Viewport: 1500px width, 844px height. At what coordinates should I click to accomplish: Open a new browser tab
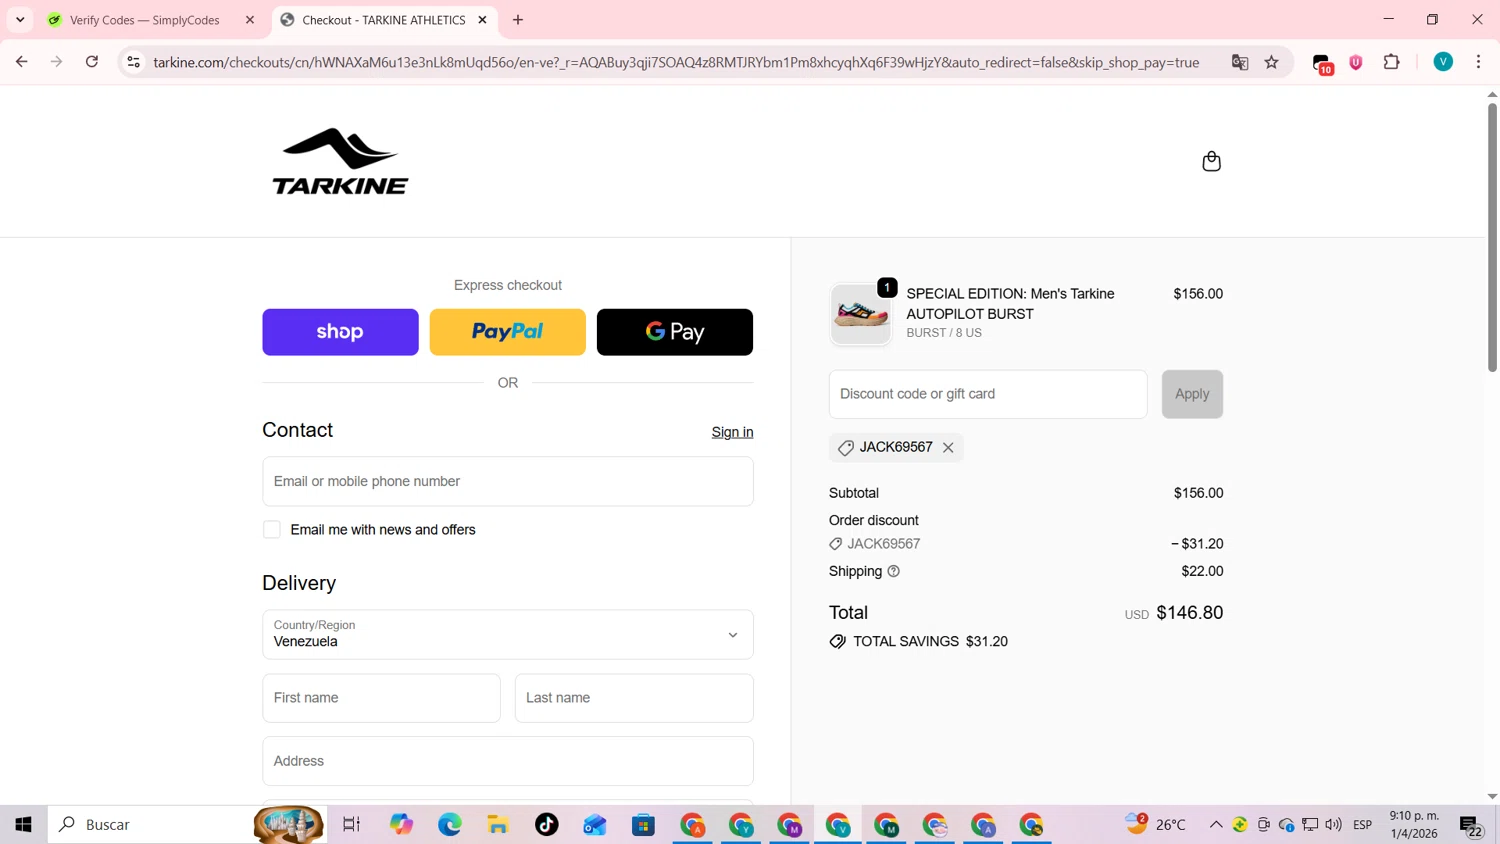tap(518, 20)
